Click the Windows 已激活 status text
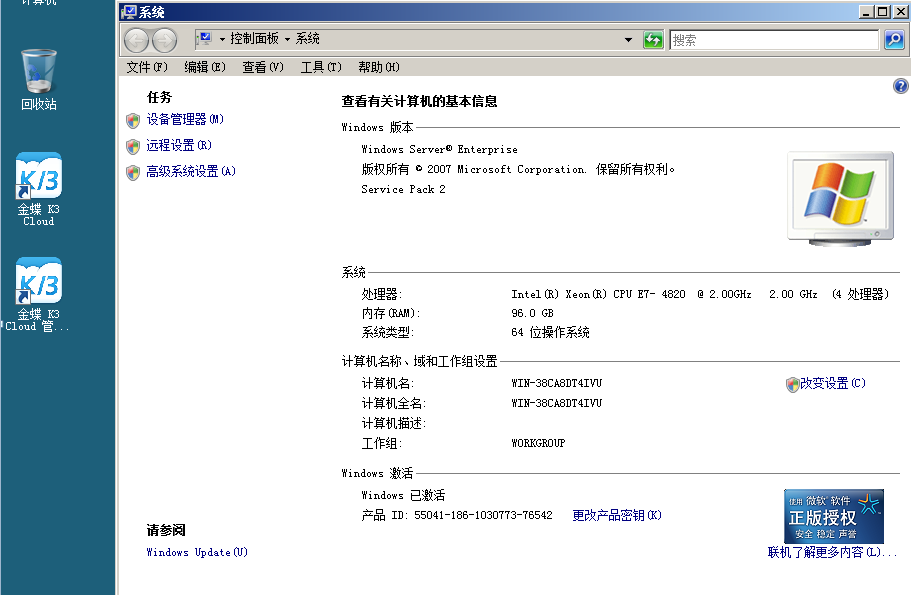The image size is (911, 595). [x=403, y=495]
